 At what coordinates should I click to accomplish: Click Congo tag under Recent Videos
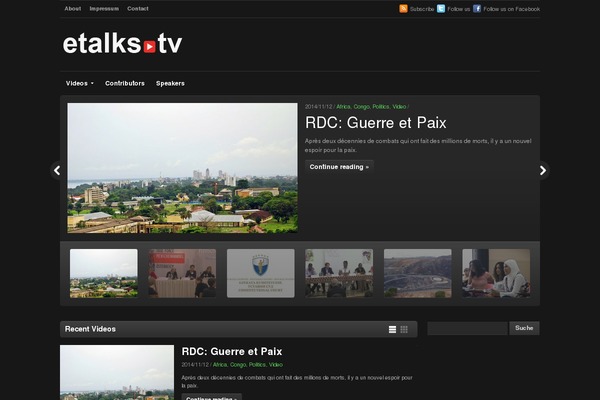(x=238, y=365)
